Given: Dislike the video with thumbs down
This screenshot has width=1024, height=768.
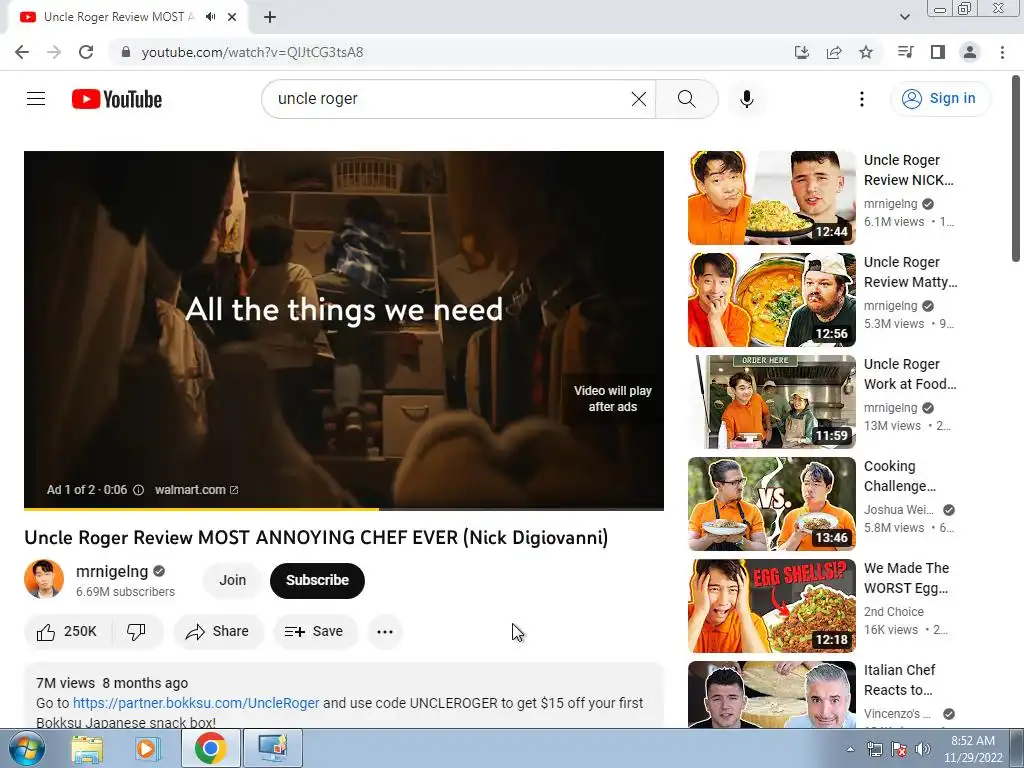Looking at the screenshot, I should [136, 632].
